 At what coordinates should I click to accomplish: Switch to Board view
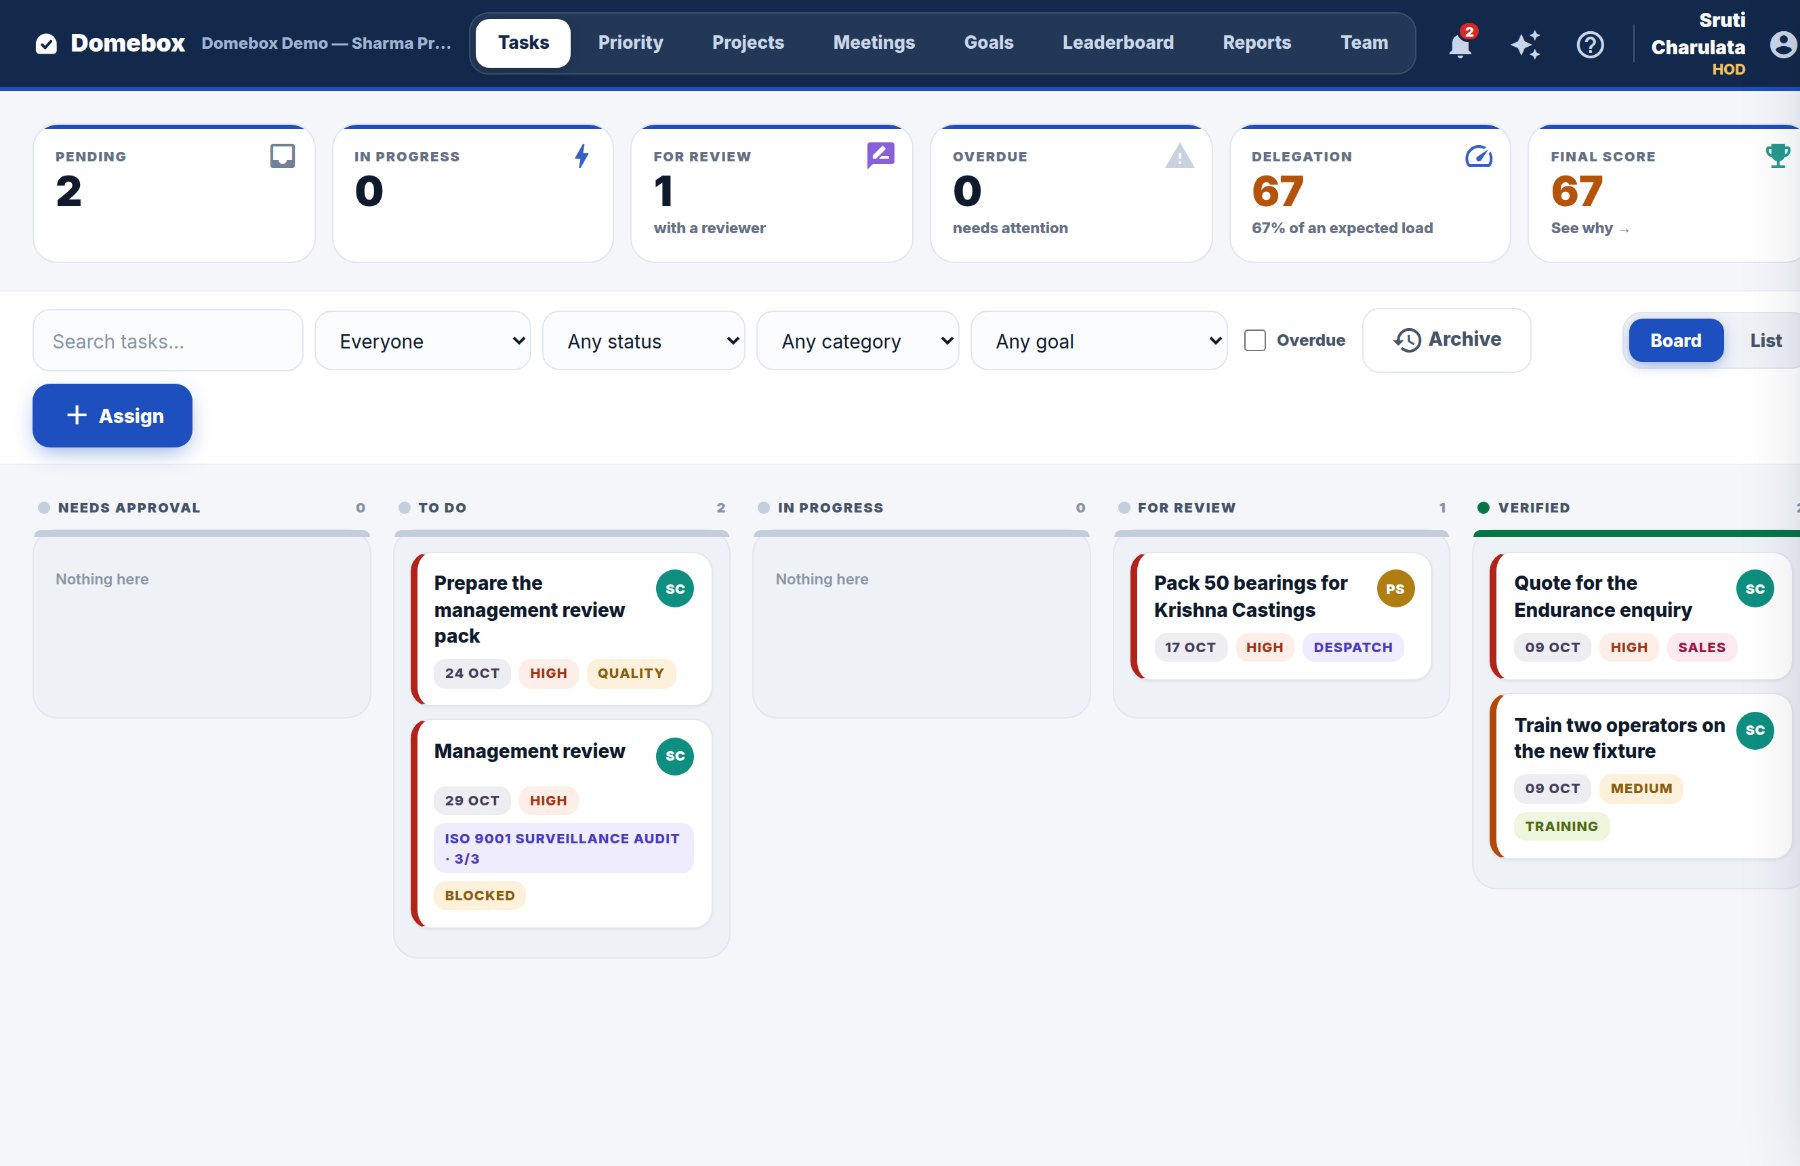[x=1676, y=340]
